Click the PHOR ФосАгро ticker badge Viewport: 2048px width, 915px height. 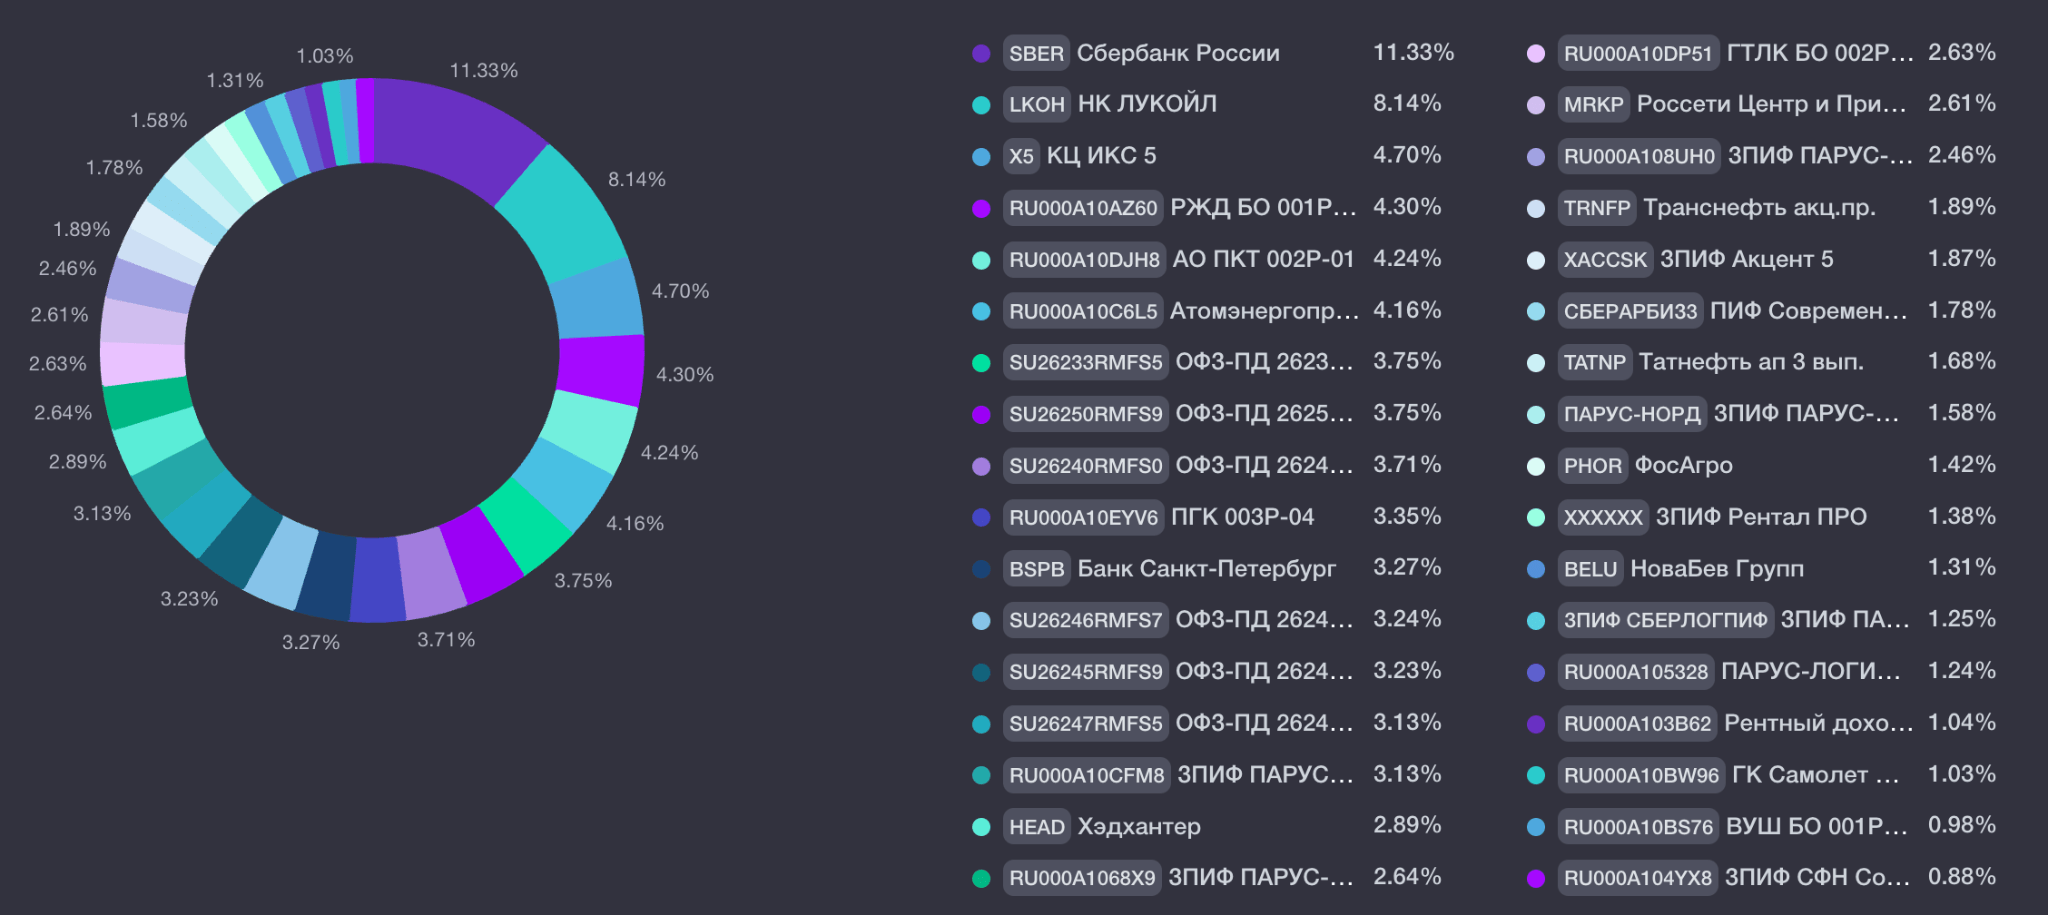1592,466
